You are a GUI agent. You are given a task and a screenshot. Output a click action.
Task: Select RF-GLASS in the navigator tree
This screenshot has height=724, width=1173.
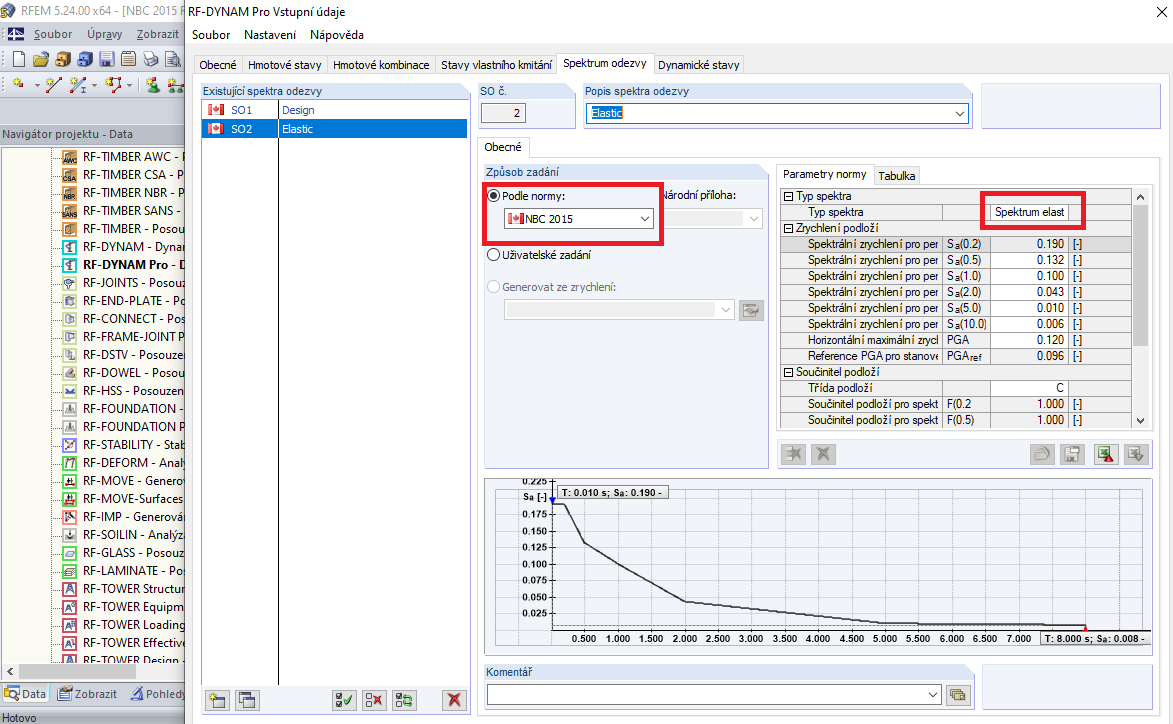[123, 553]
